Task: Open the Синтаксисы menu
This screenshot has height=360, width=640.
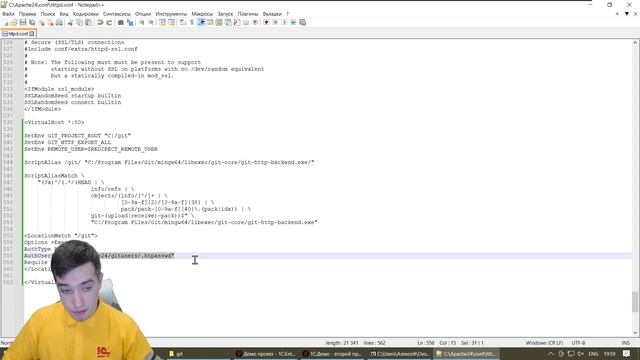Action: 117,14
